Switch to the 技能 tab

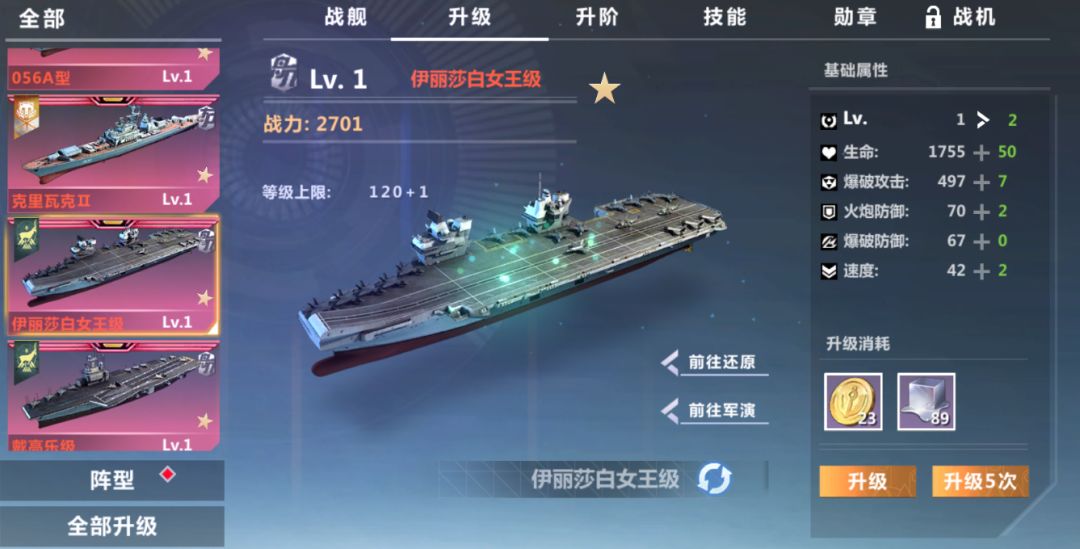point(725,17)
